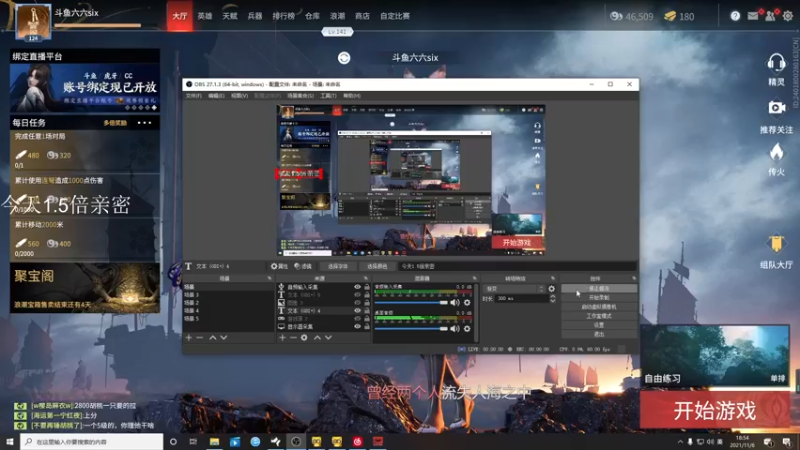
Task: Adjust 桌面音频 volume slider
Action: [411, 329]
